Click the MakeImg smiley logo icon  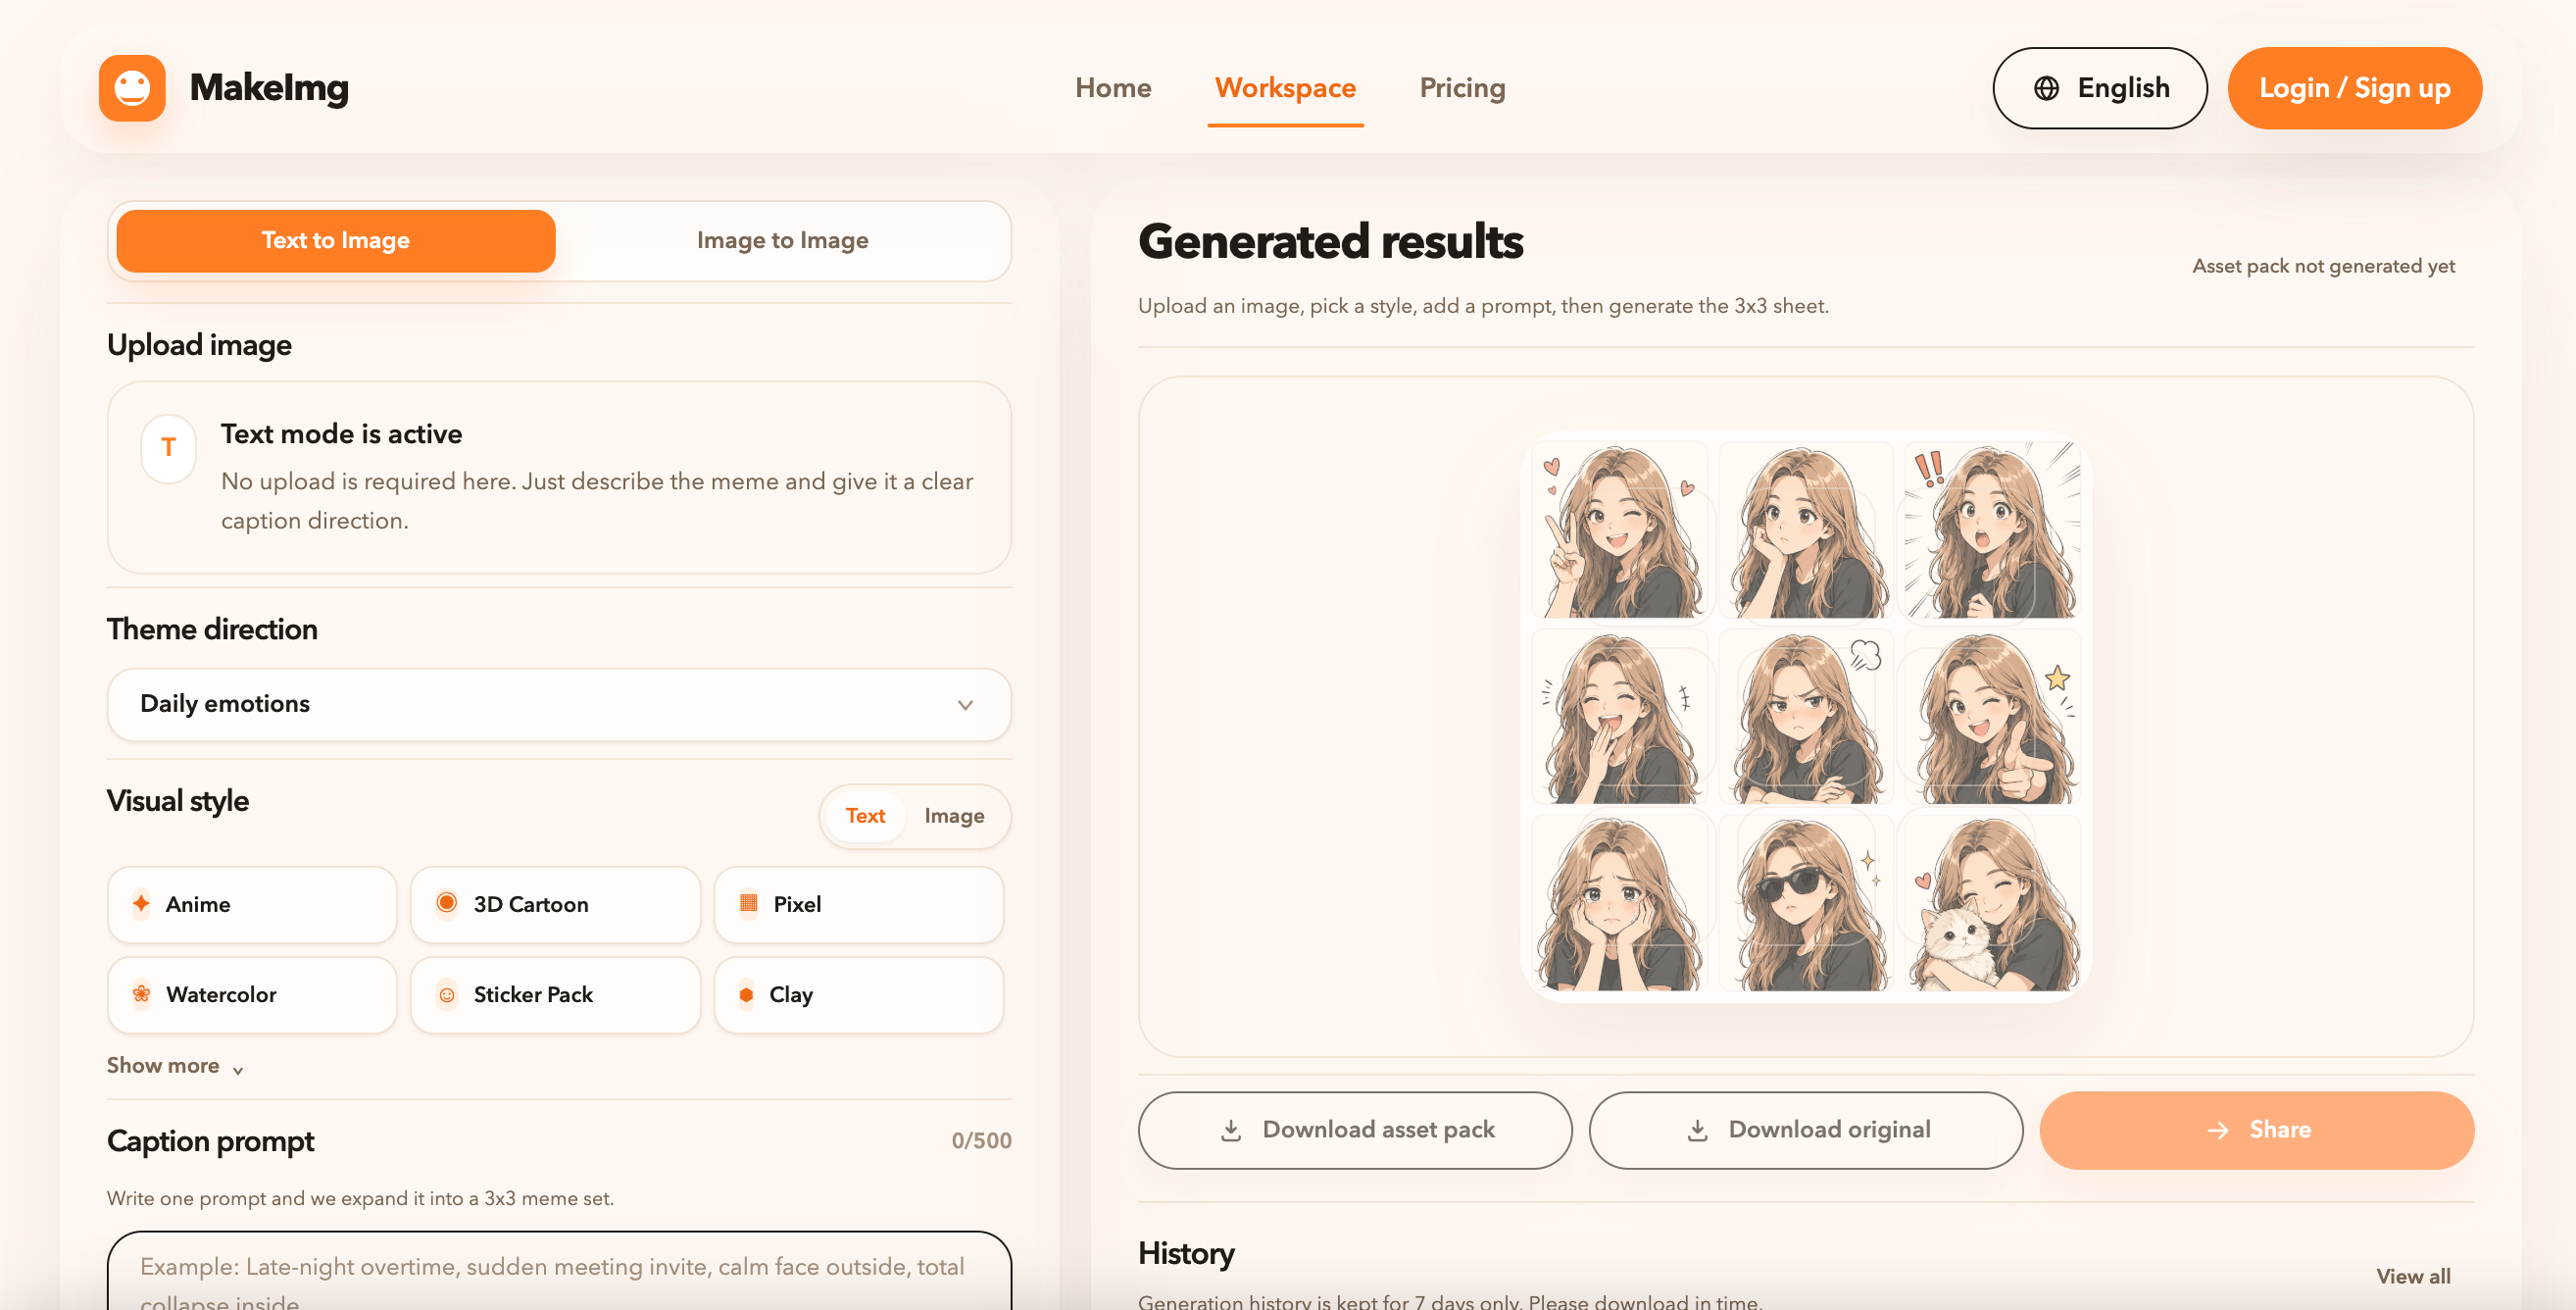(x=132, y=88)
